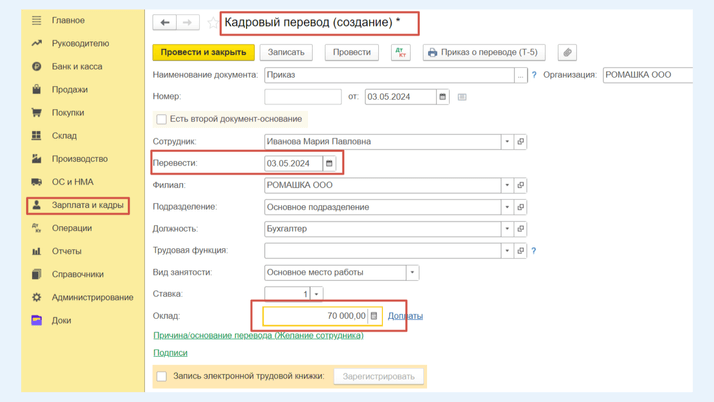
Task: Open the Трудовая функция record via its open icon
Action: [x=520, y=250]
